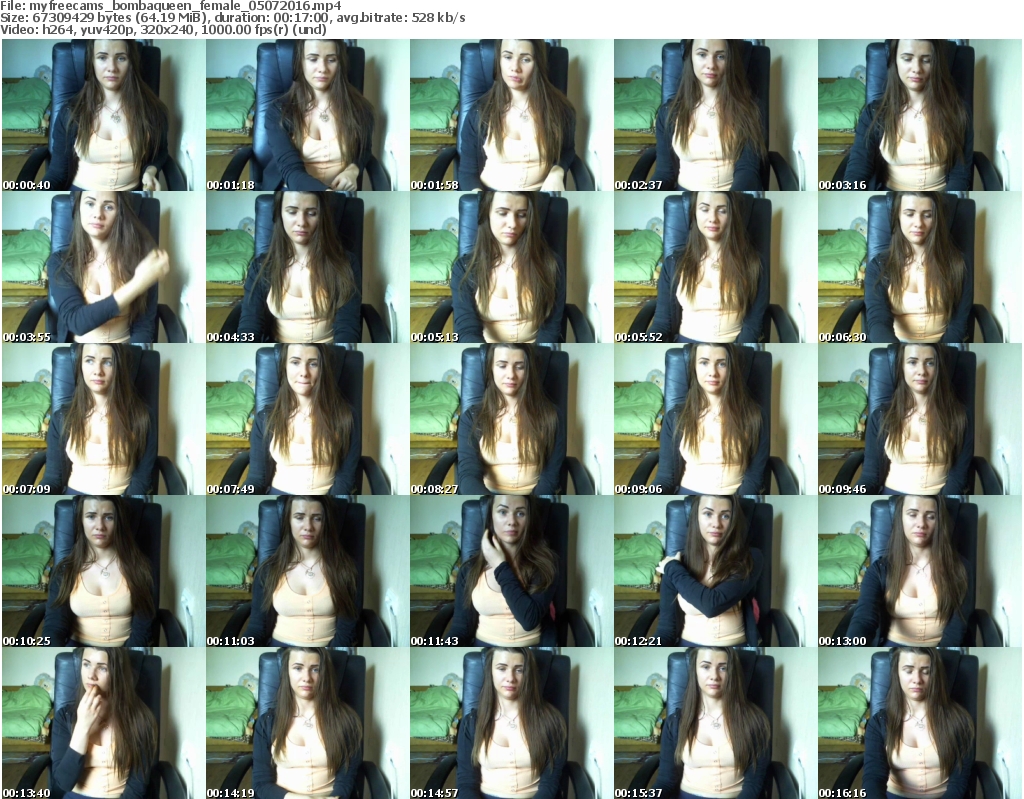Viewport: 1024px width, 799px height.
Task: Click the Size and duration info line
Action: tap(233, 18)
